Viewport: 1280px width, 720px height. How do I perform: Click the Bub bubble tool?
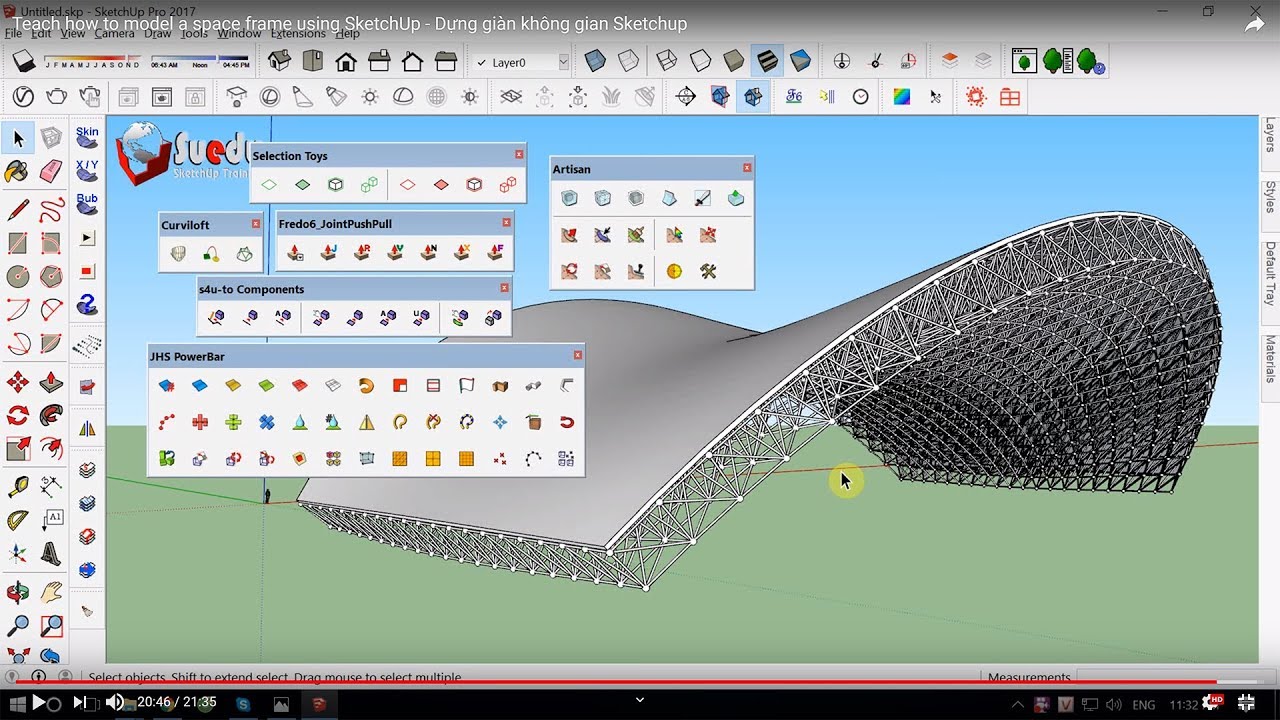coord(87,204)
